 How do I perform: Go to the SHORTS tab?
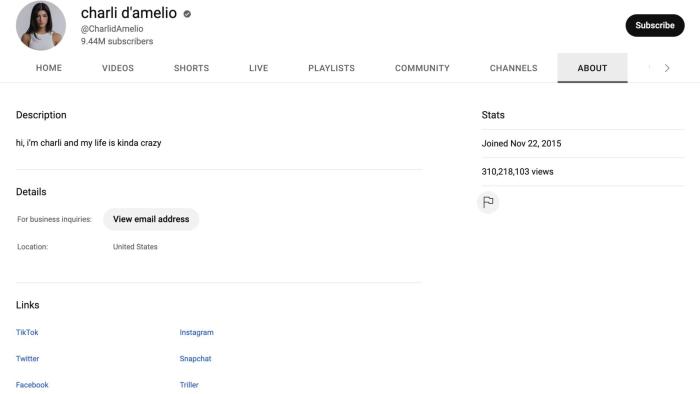(191, 68)
